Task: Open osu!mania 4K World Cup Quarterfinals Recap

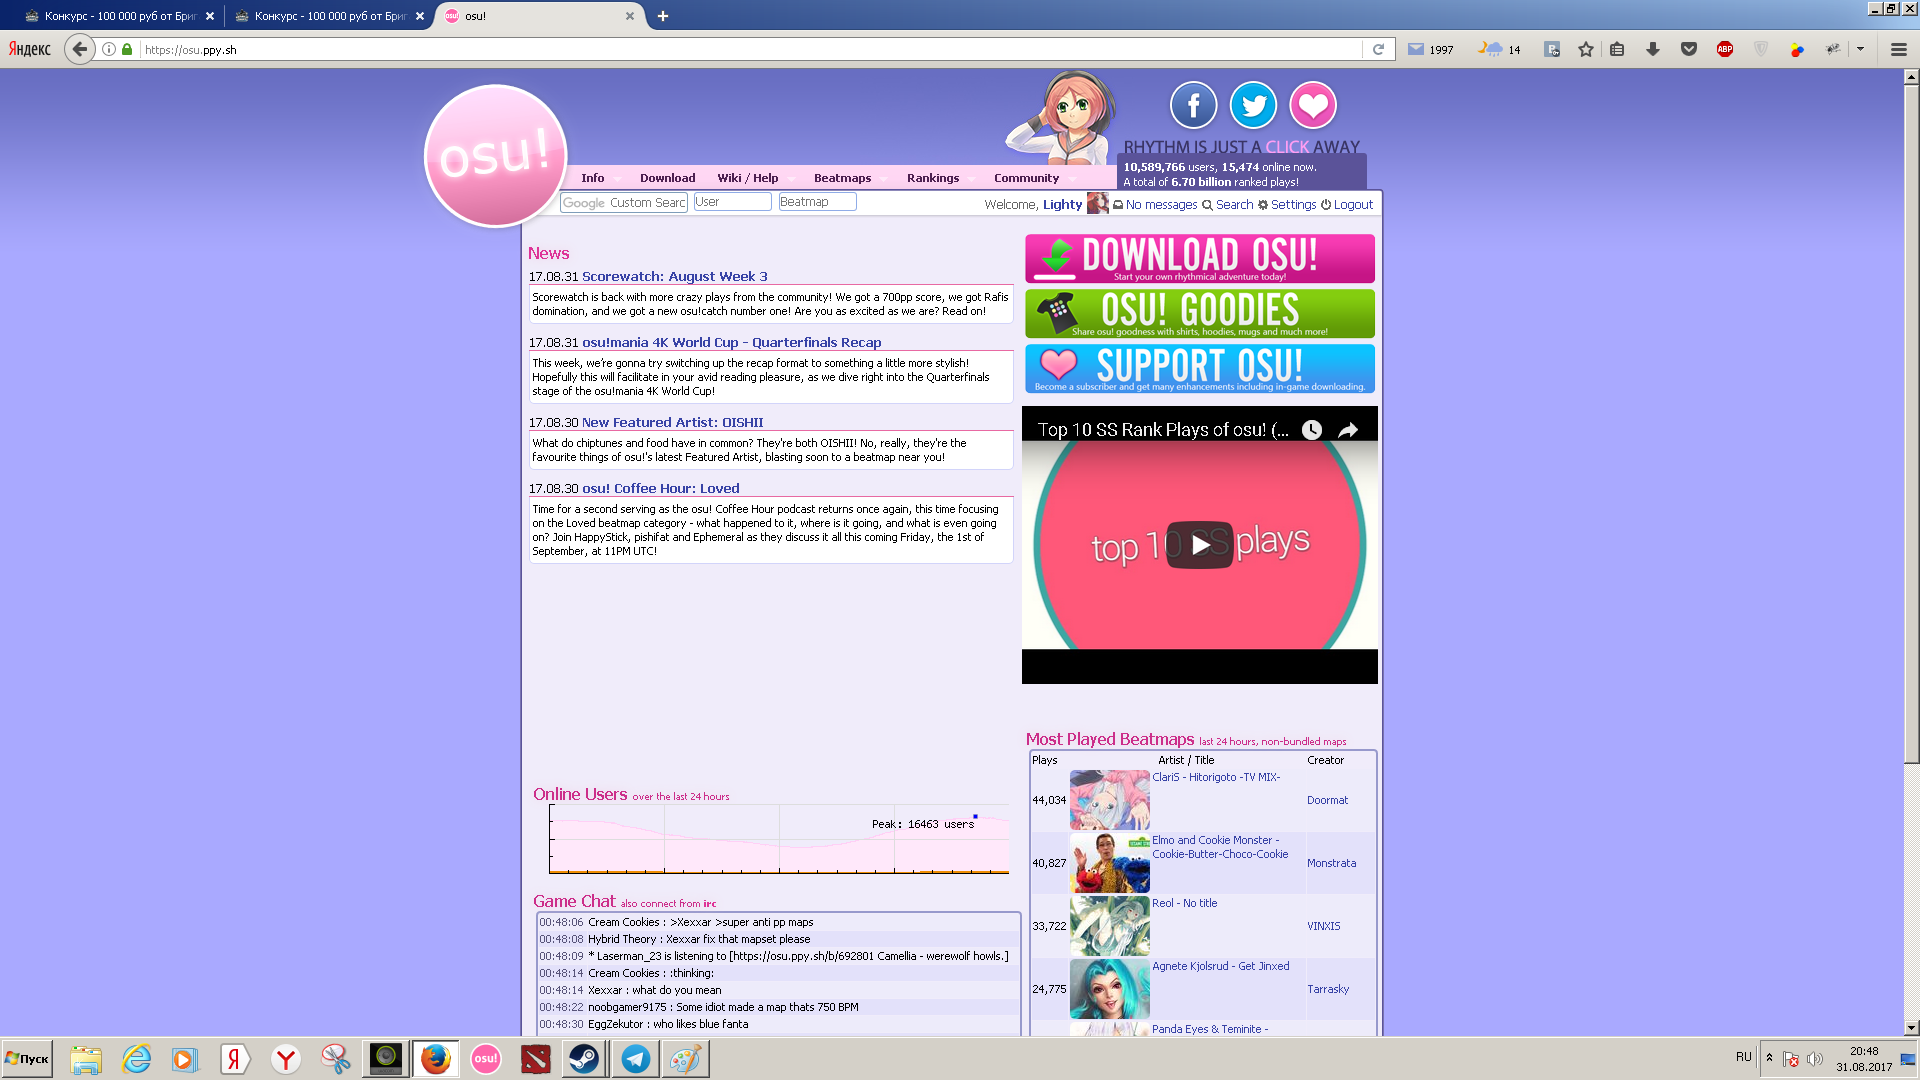Action: click(x=732, y=343)
